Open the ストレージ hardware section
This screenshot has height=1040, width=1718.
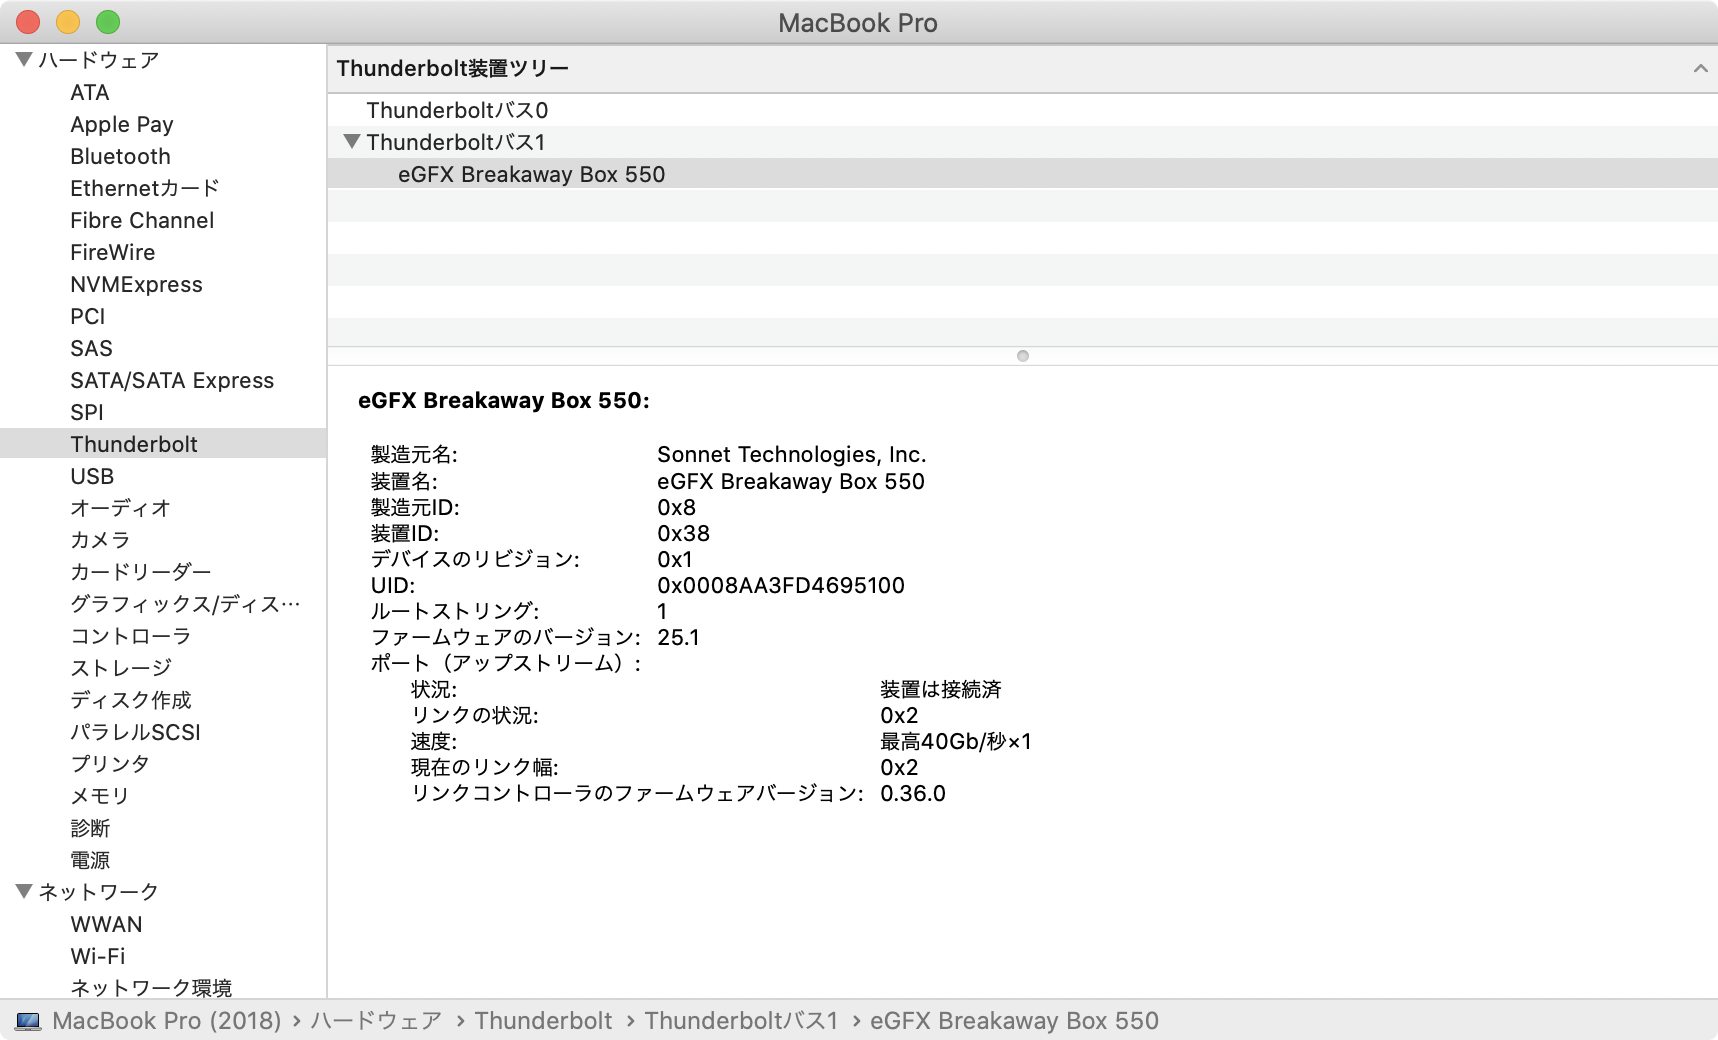click(x=120, y=667)
